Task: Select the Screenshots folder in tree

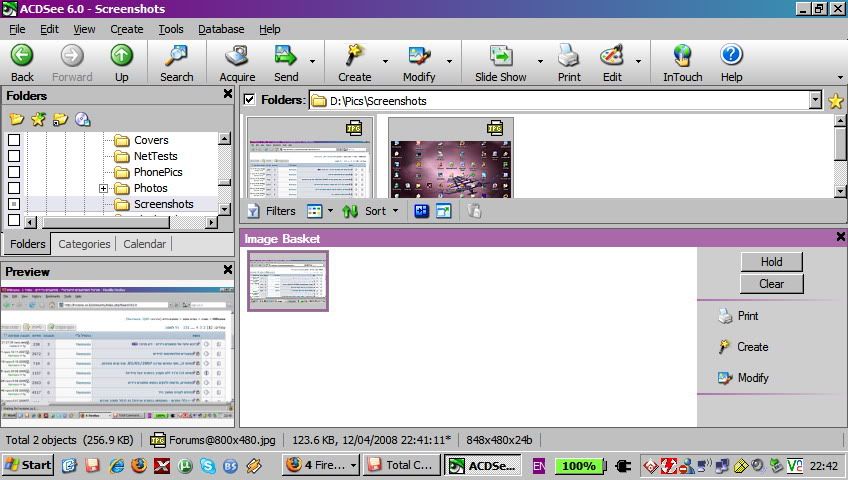Action: pos(163,204)
